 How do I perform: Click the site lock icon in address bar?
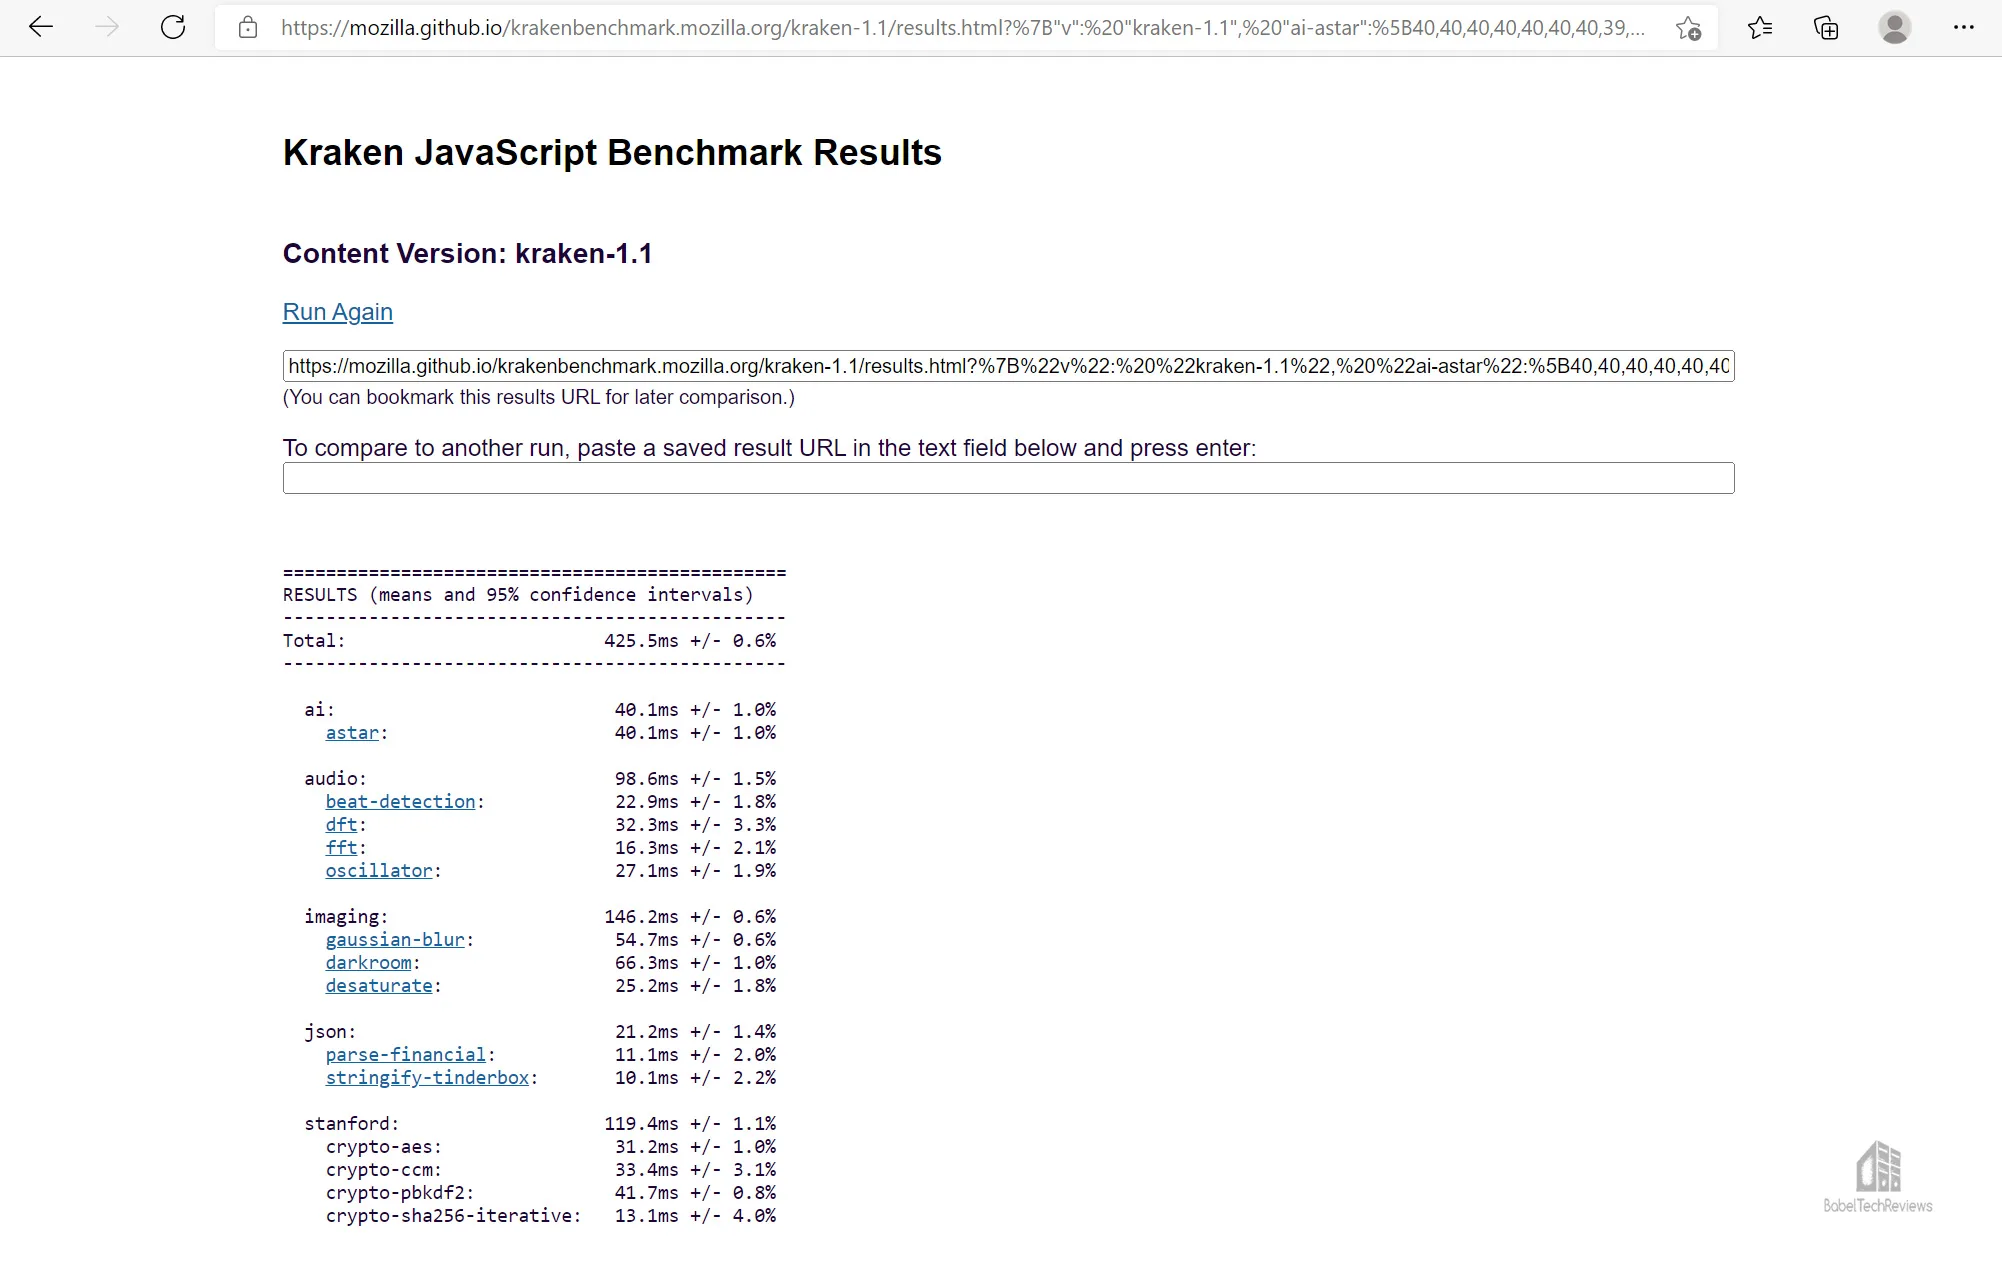248,28
